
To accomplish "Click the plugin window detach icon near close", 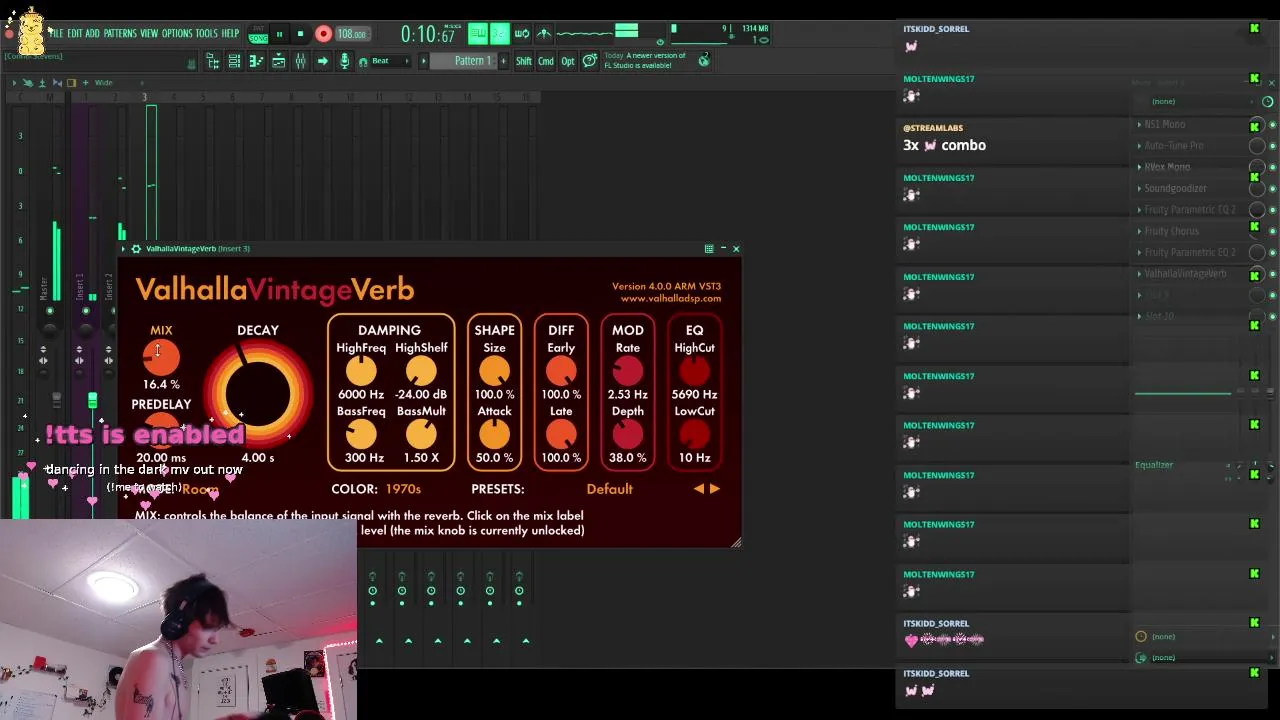I will [x=709, y=249].
